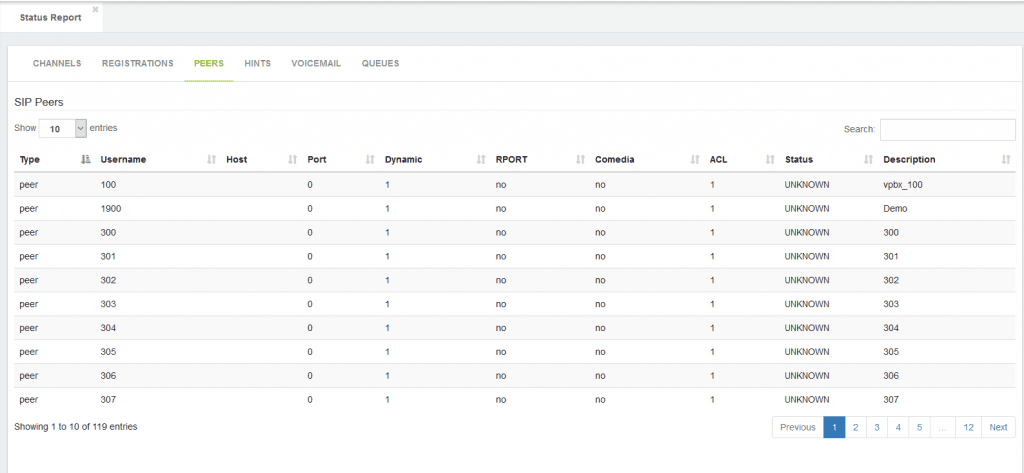
Task: Click Next pagination button
Action: coord(998,427)
